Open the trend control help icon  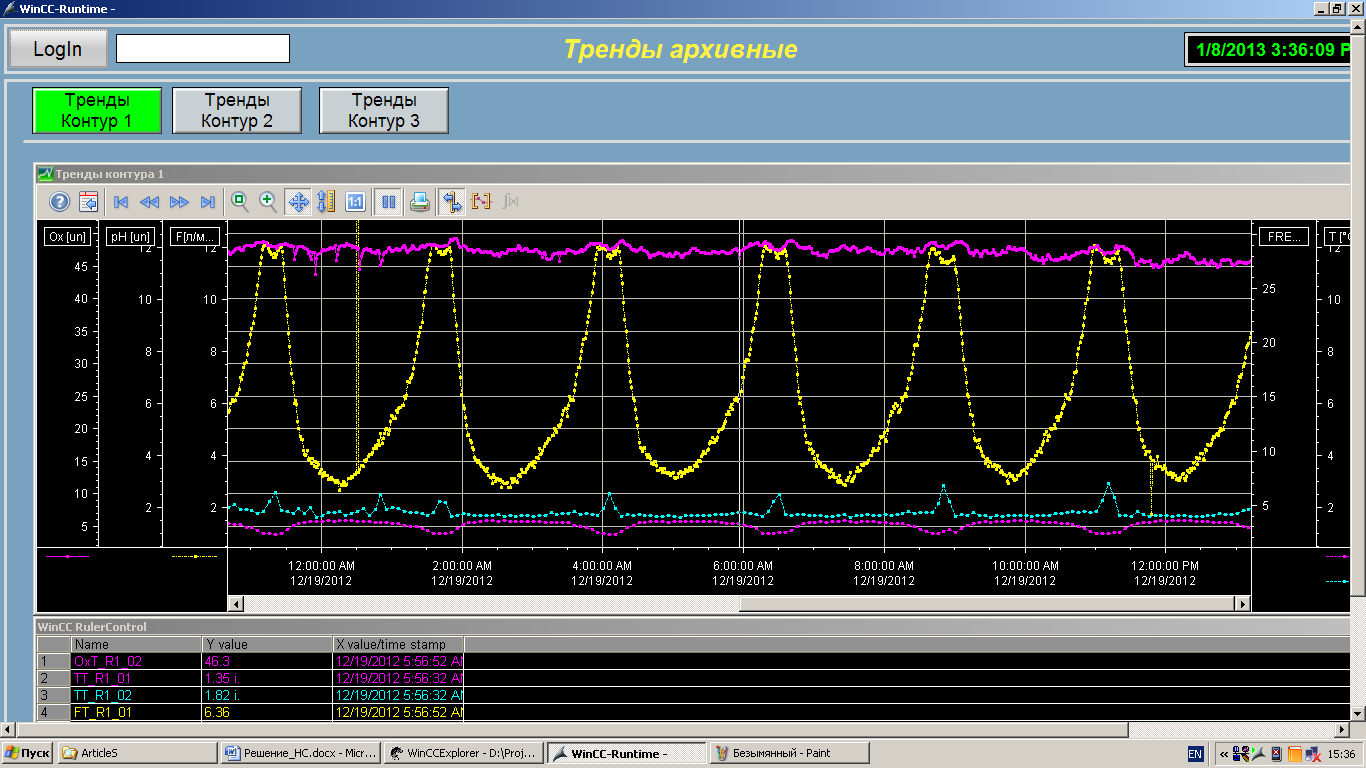(x=59, y=202)
